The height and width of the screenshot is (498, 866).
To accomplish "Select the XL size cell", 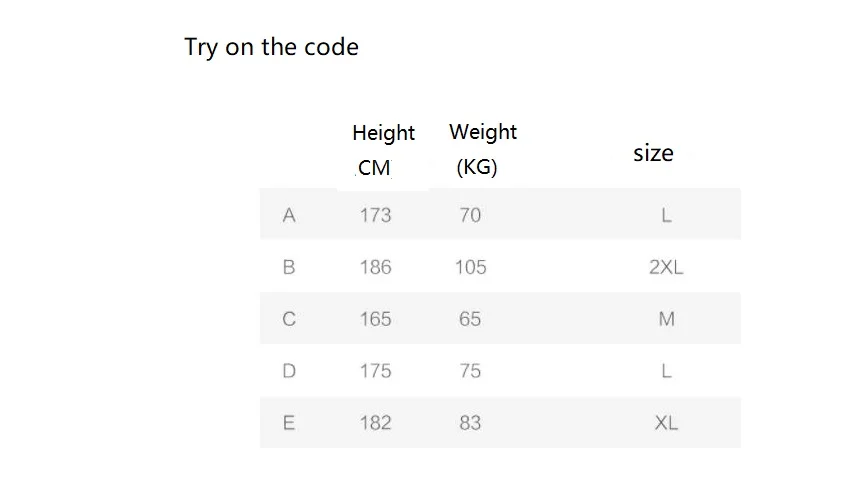I will (666, 423).
